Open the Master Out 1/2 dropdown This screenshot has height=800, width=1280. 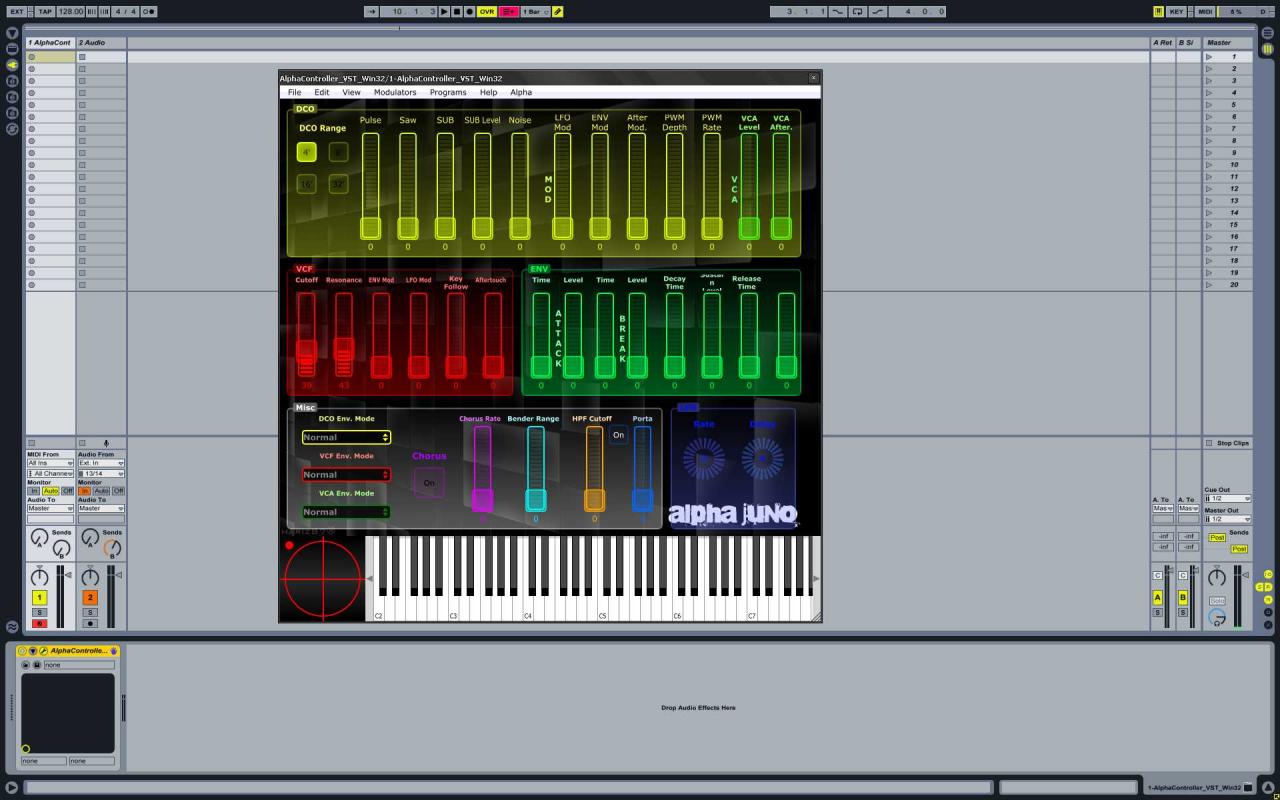pyautogui.click(x=1227, y=519)
